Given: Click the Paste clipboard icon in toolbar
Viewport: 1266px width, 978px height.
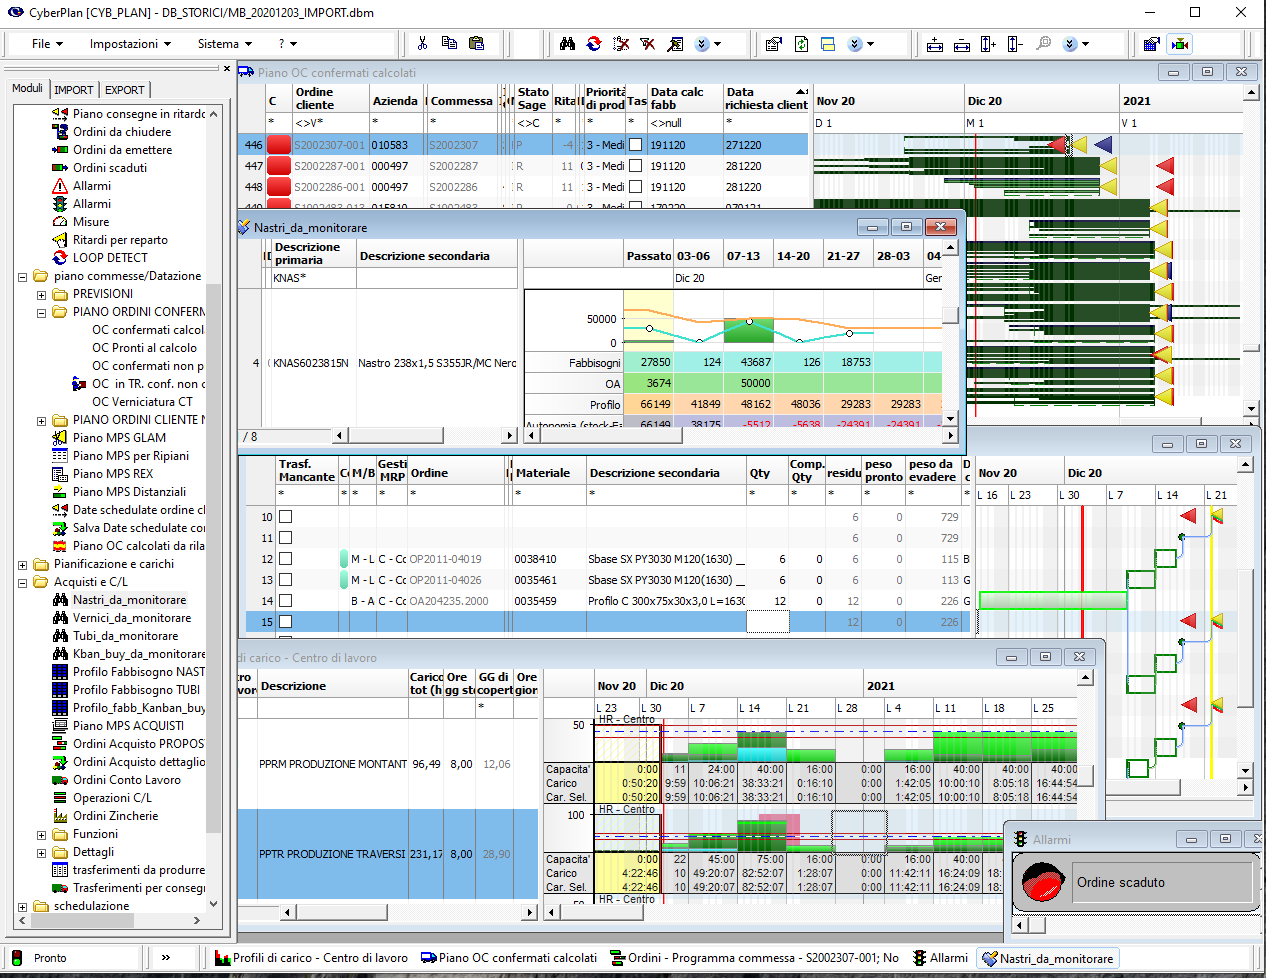Looking at the screenshot, I should tap(476, 44).
